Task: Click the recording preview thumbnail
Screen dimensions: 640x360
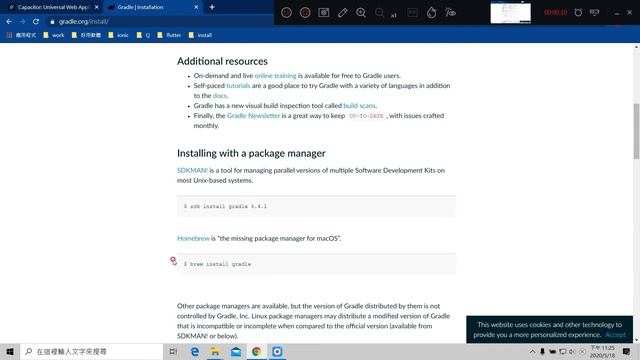Action: pos(510,12)
